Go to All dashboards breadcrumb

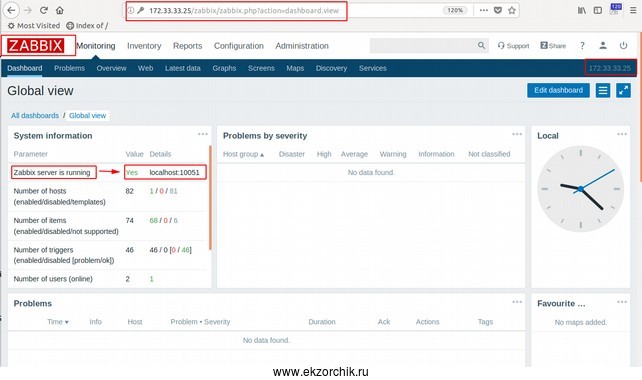coord(35,115)
